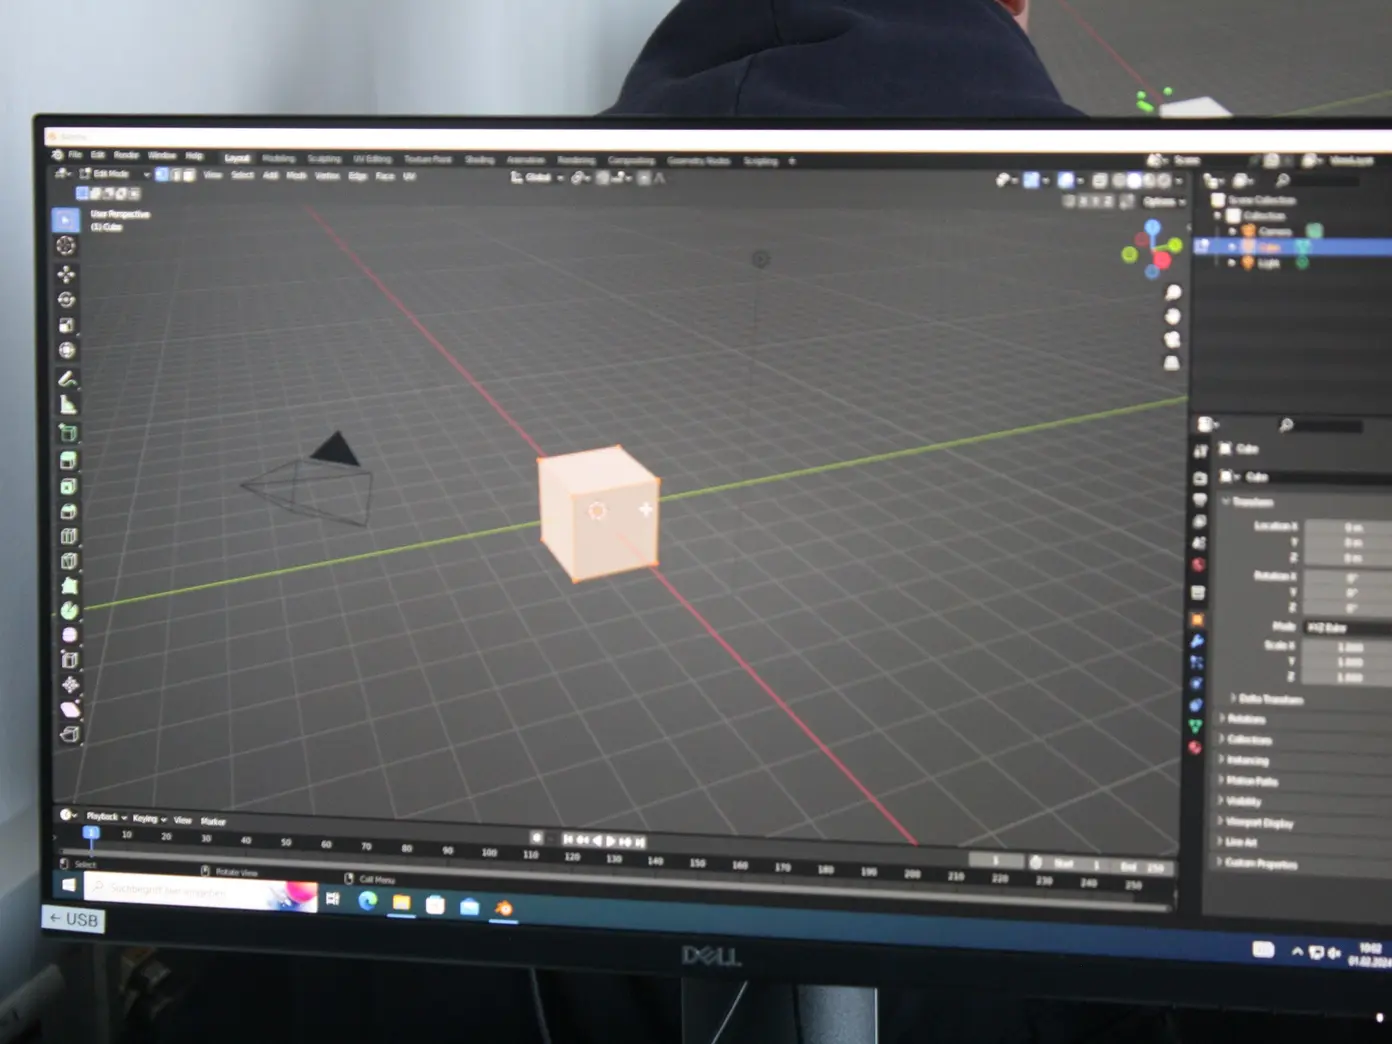This screenshot has width=1392, height=1044.
Task: Select the Transform tool
Action: click(x=66, y=350)
